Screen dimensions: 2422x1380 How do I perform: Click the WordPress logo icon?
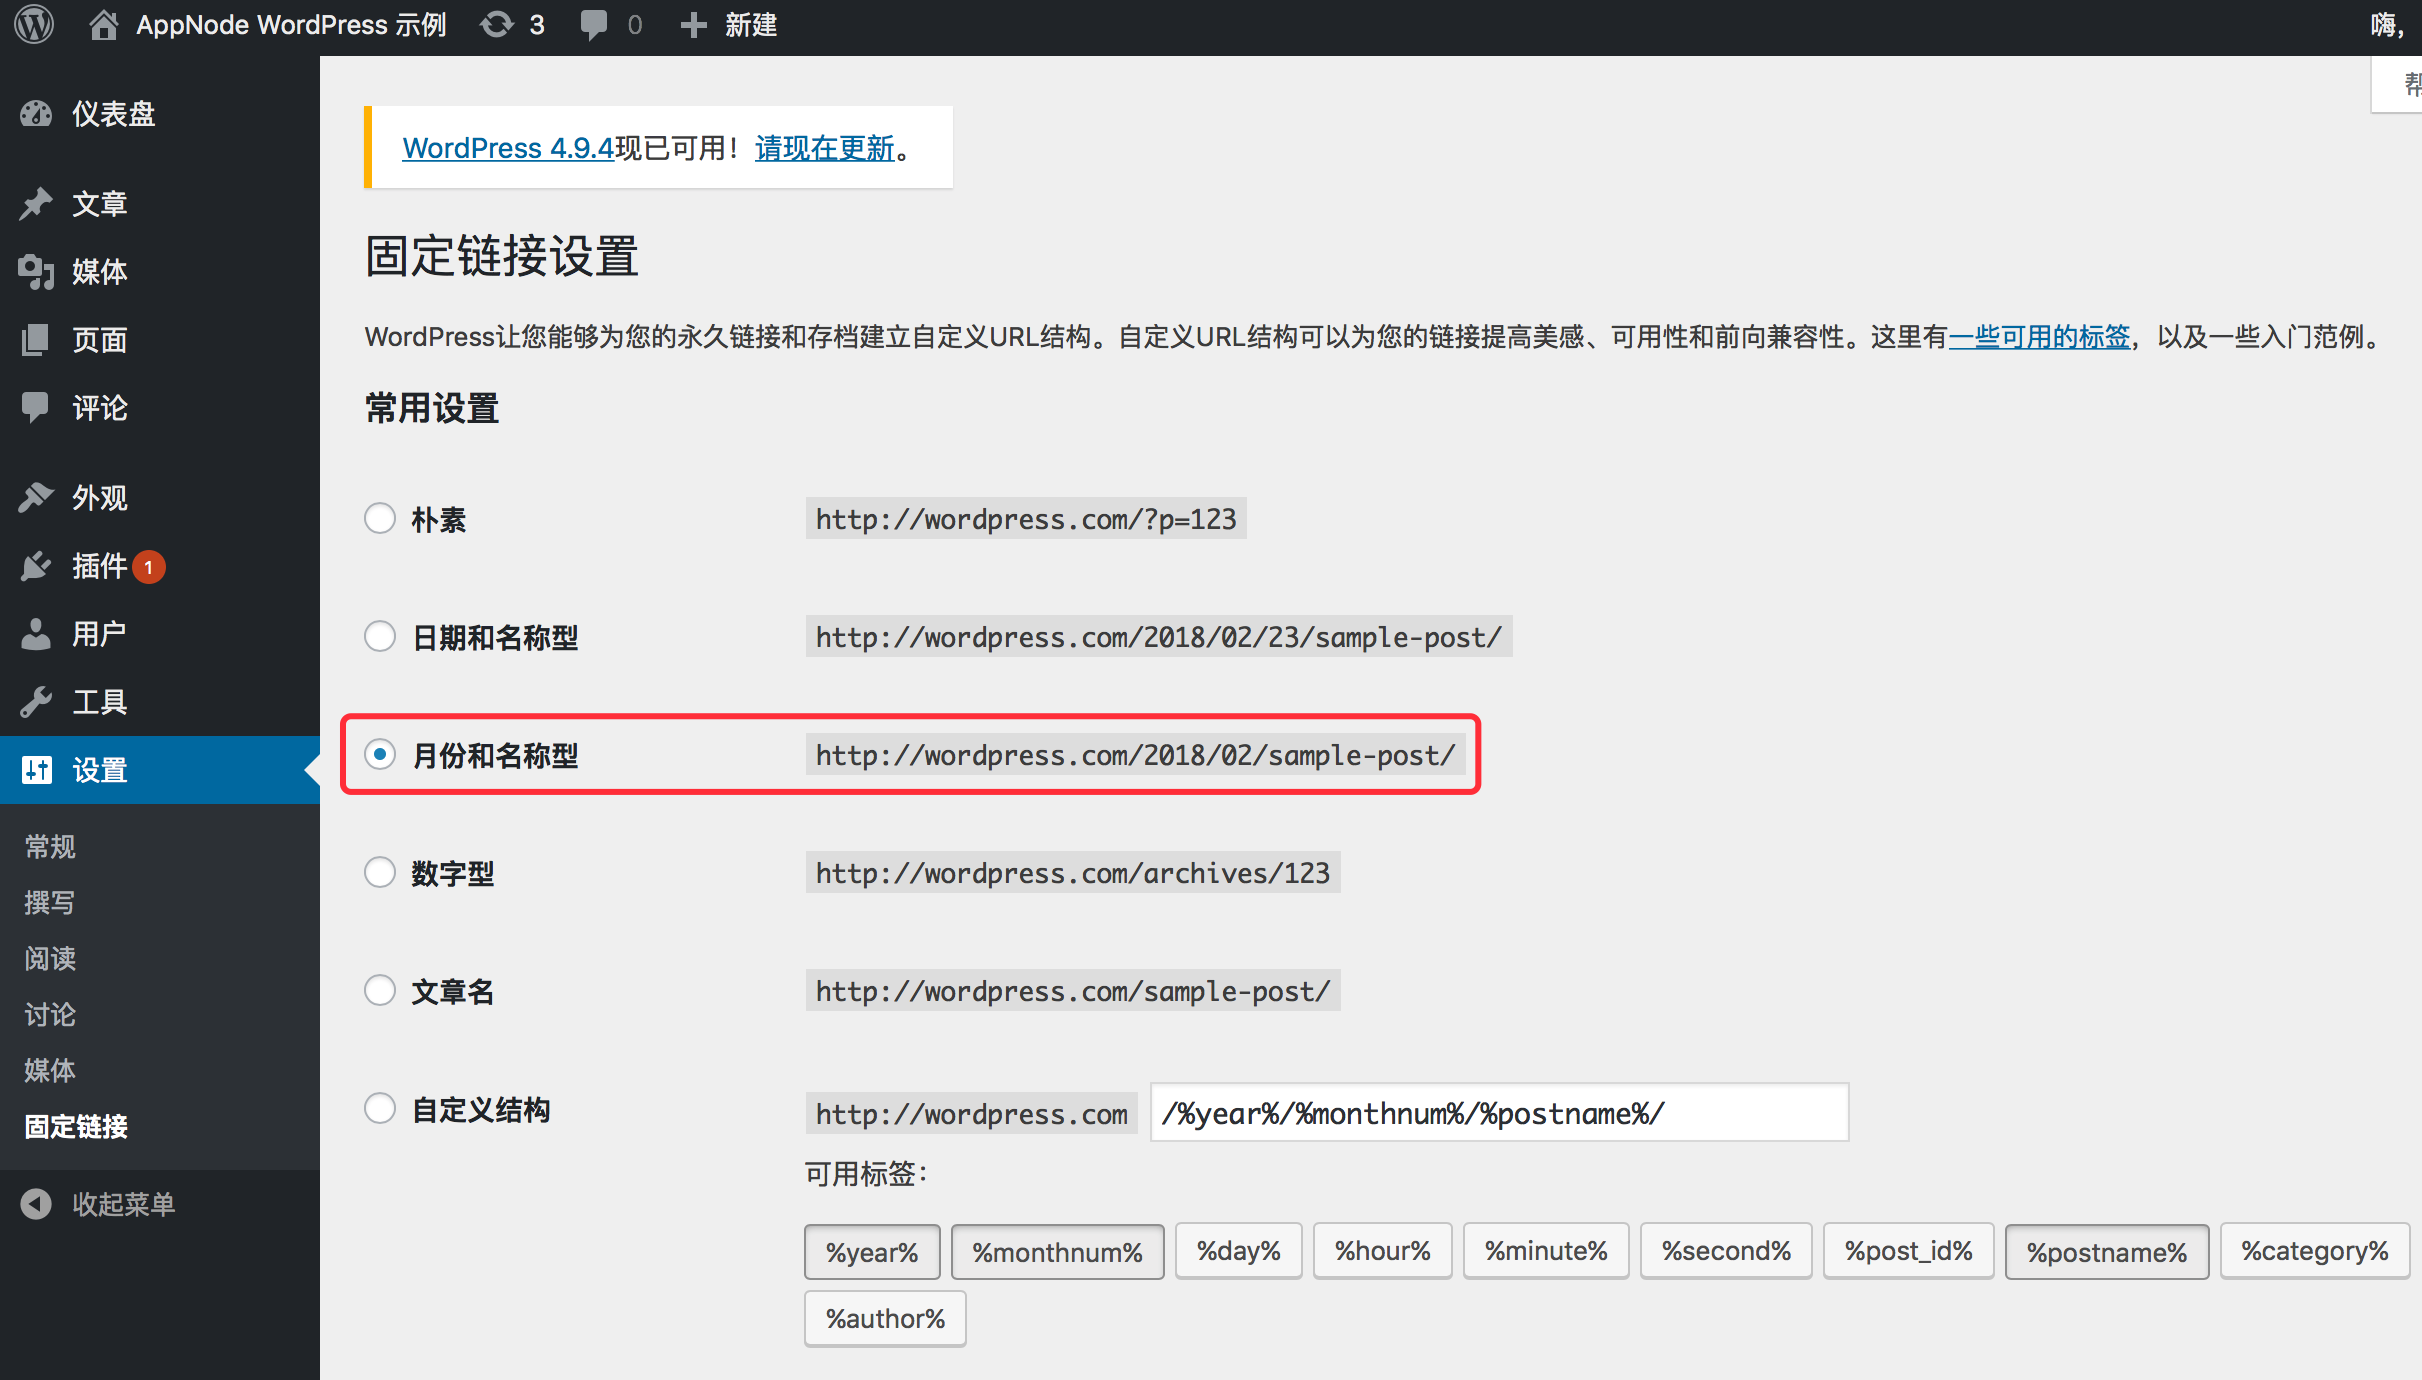[x=34, y=24]
